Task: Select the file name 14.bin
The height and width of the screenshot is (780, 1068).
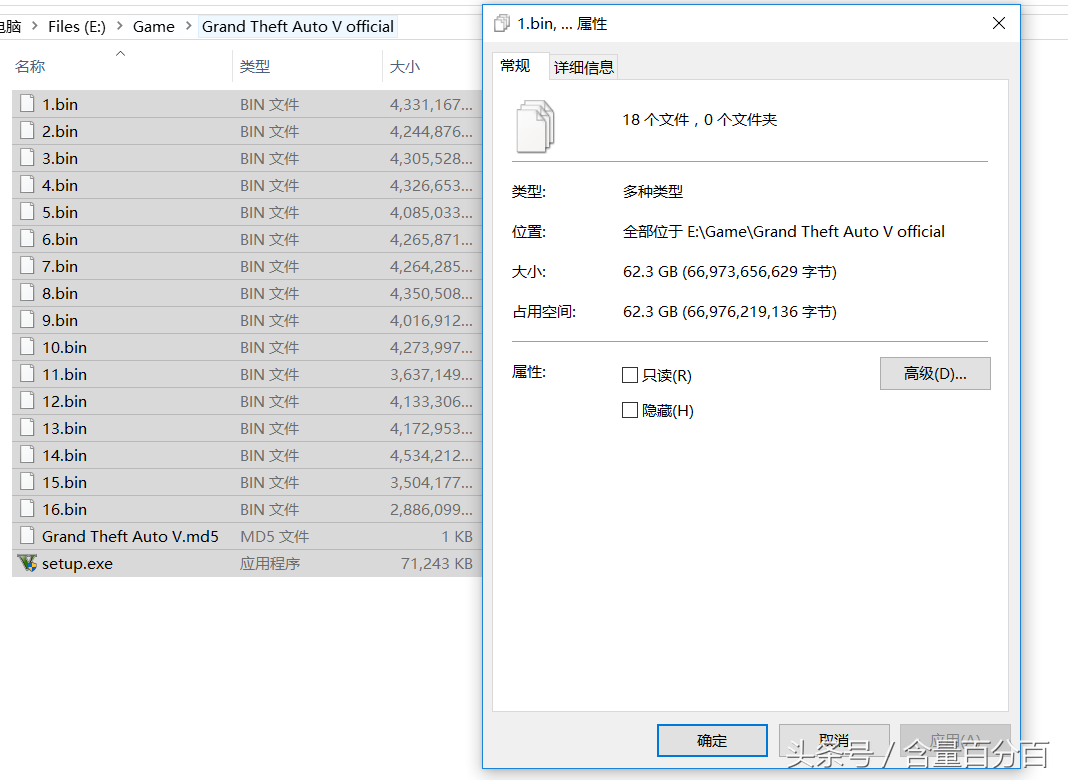Action: [x=65, y=456]
